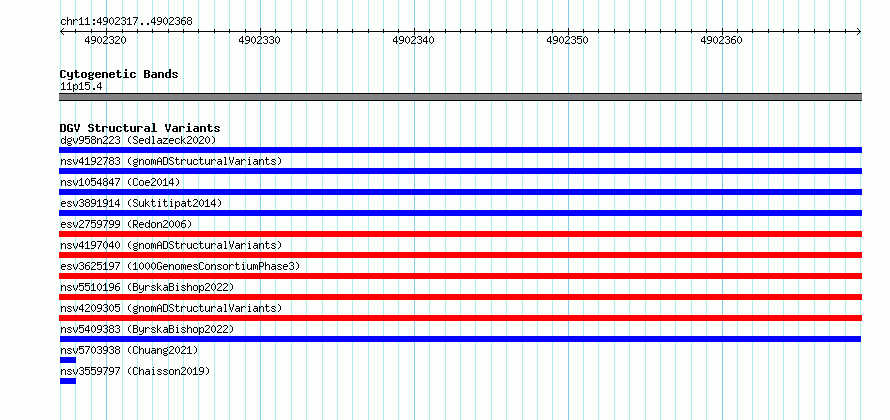
Task: Click the red bar beneath nsv5510196
Action: pos(460,297)
